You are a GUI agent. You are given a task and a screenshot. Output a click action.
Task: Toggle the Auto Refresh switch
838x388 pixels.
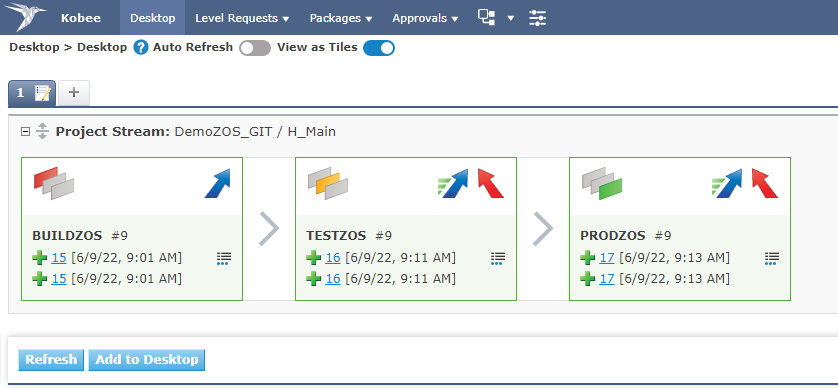click(255, 48)
